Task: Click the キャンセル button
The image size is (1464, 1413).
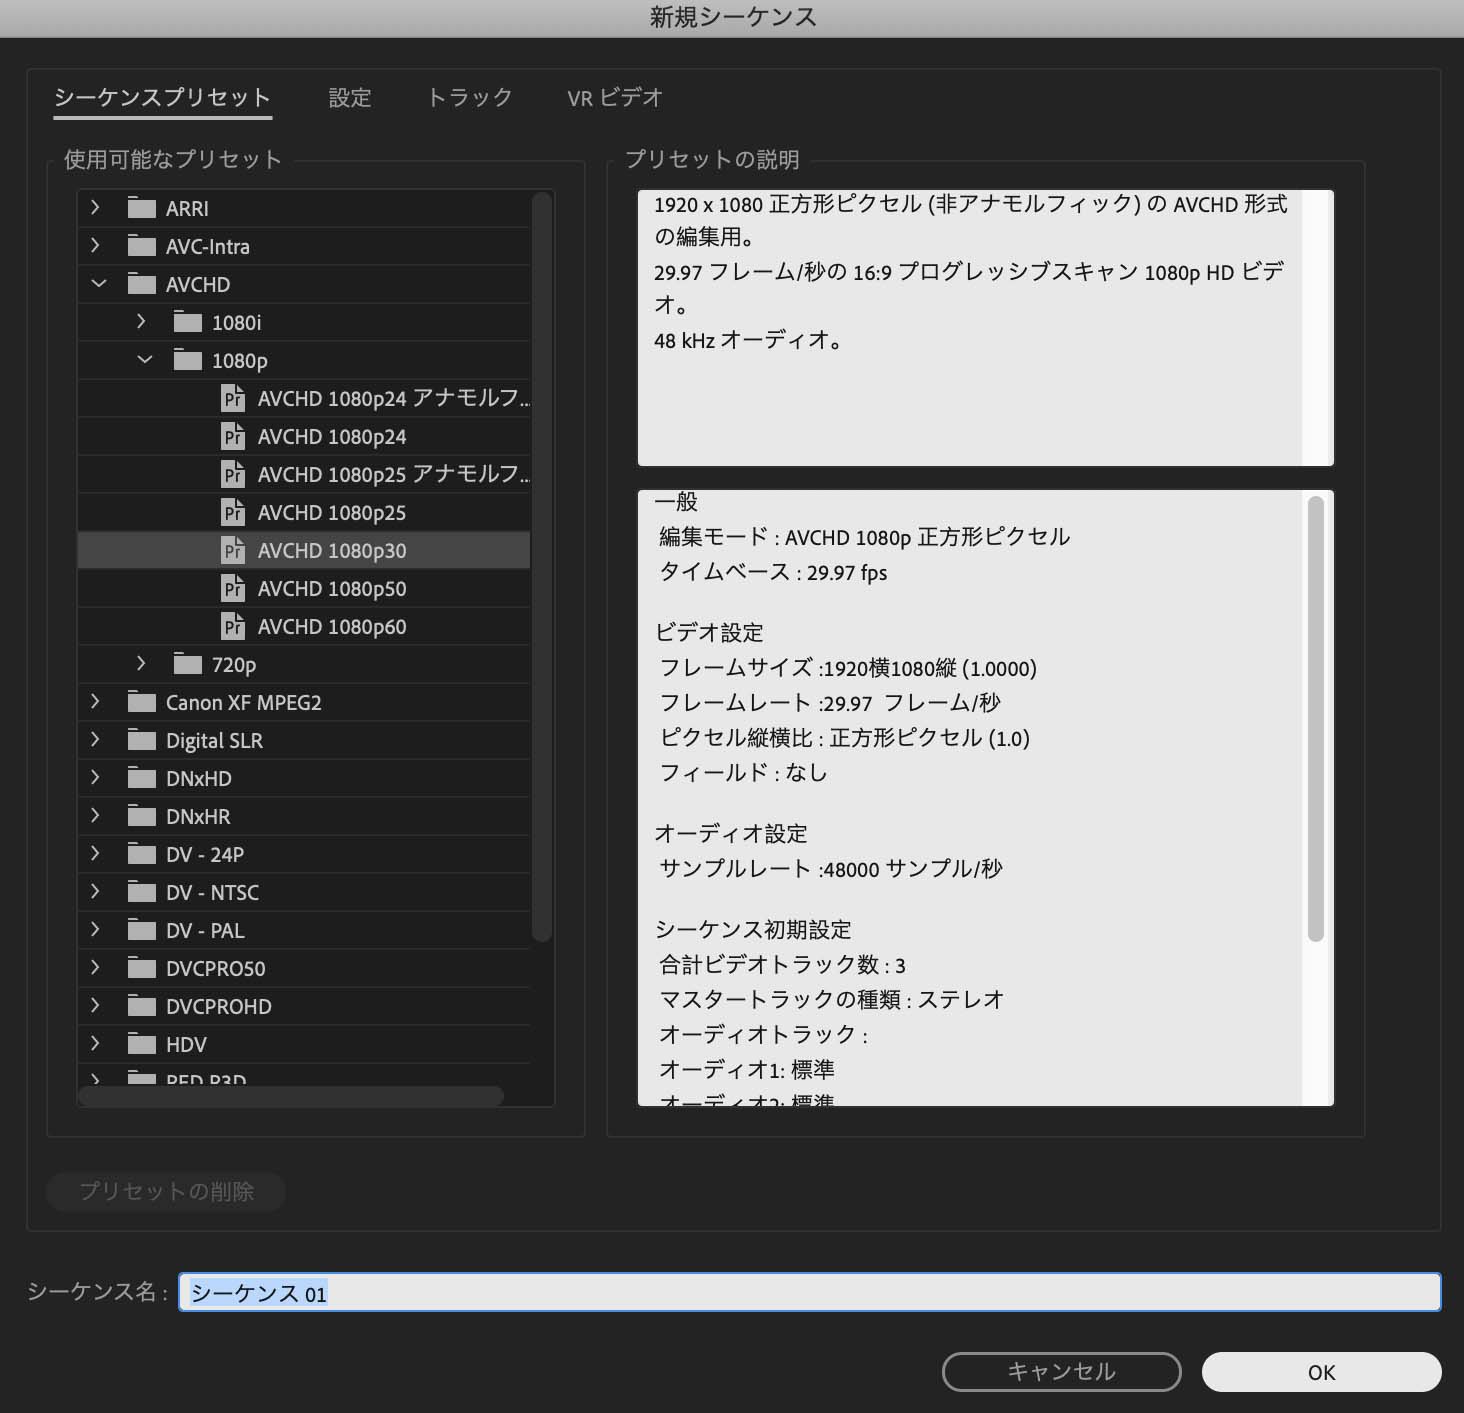Action: pos(1061,1372)
